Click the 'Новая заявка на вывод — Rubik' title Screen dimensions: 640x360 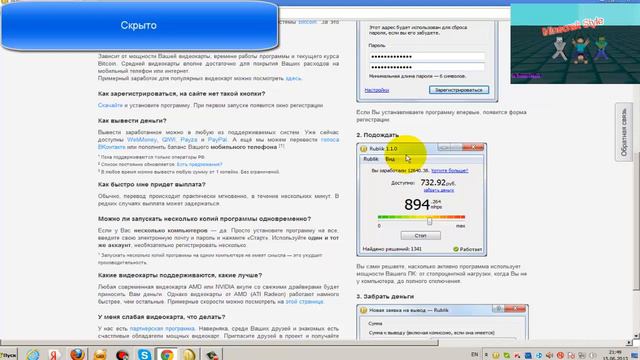point(409,310)
